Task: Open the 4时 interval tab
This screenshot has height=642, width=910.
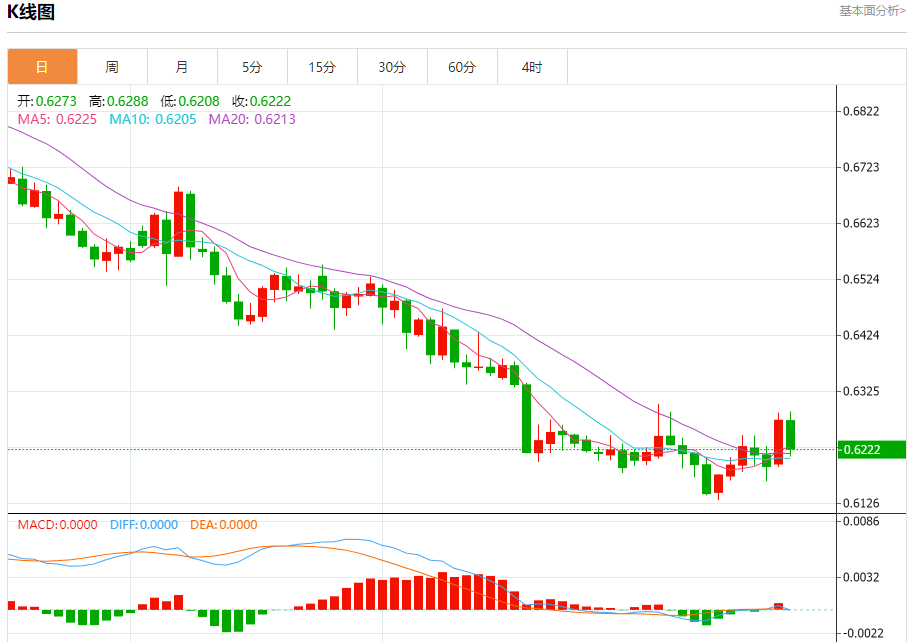Action: click(532, 67)
